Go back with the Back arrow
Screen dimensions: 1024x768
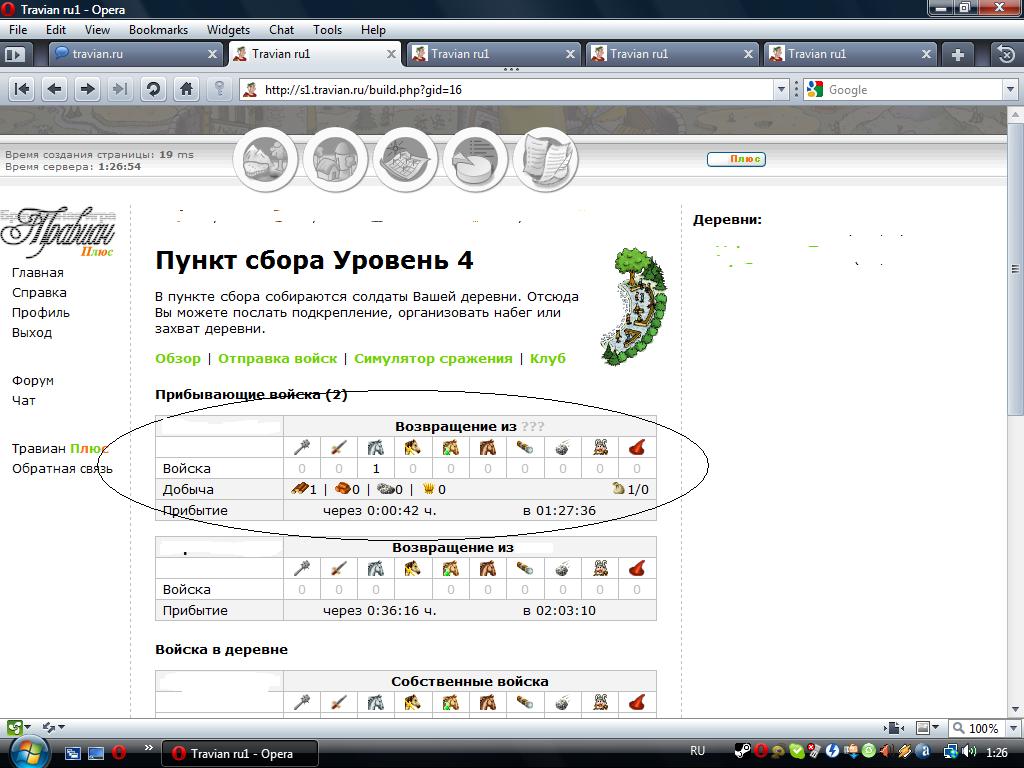[x=55, y=89]
